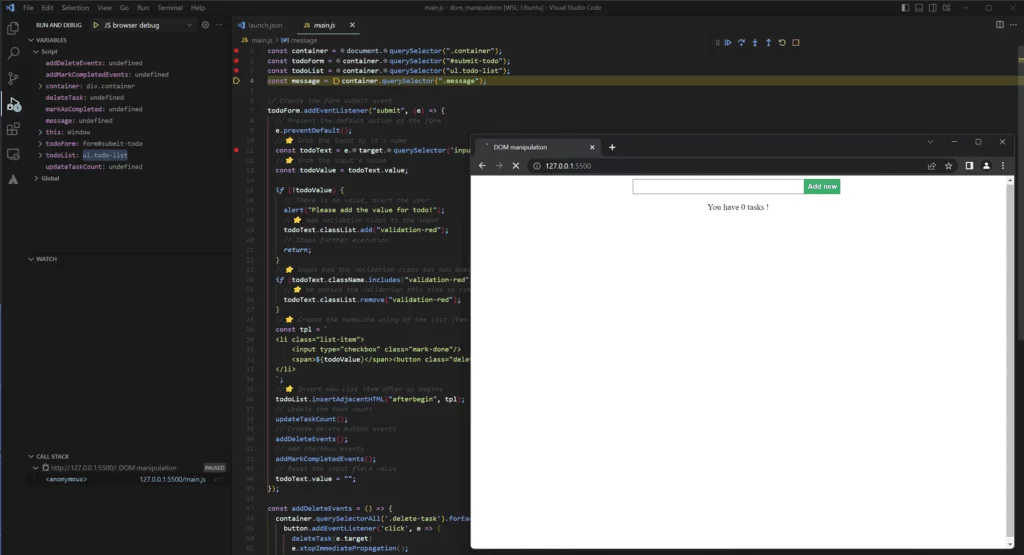
Task: Step out in the debug toolbar
Action: [769, 42]
